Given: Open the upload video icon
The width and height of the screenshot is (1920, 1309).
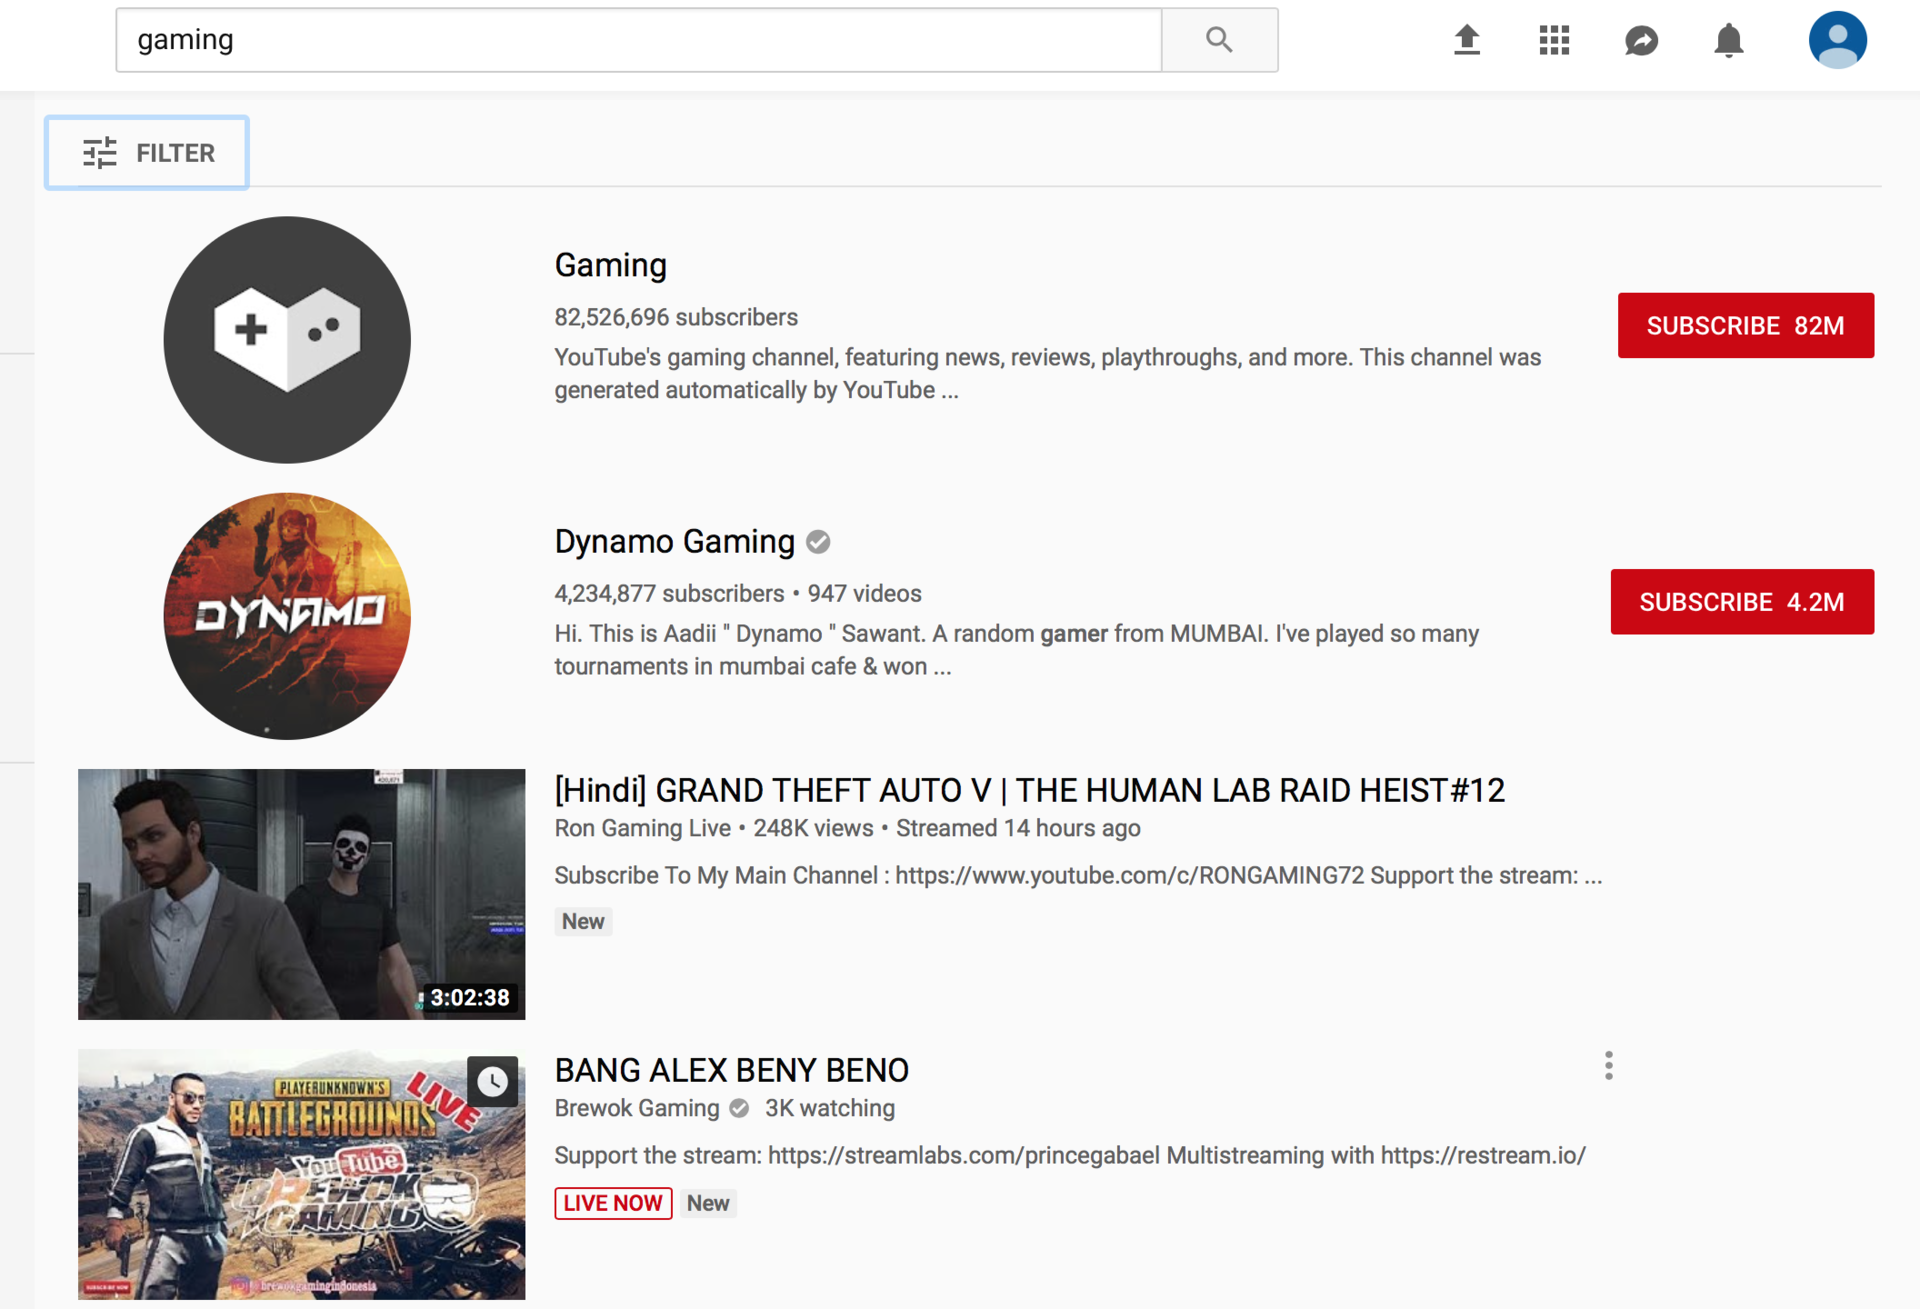Looking at the screenshot, I should pos(1466,40).
